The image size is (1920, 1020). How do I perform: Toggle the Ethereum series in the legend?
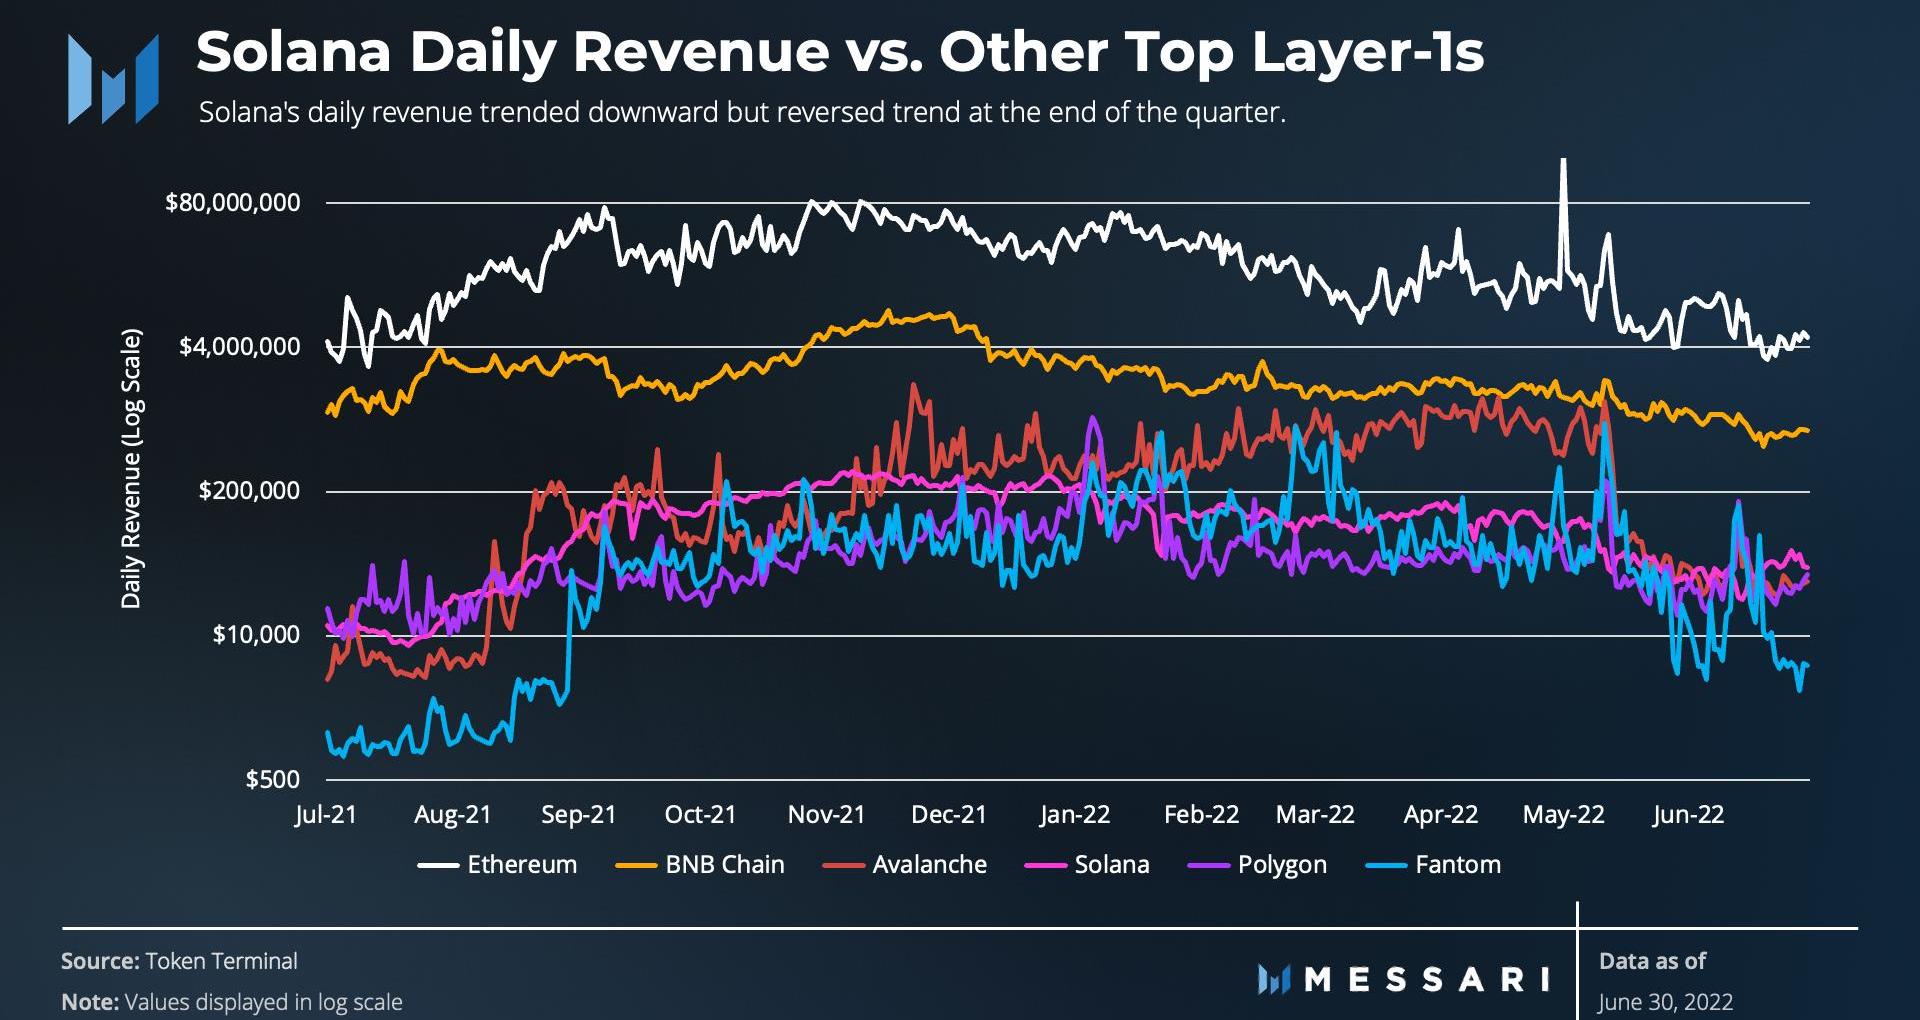click(521, 865)
